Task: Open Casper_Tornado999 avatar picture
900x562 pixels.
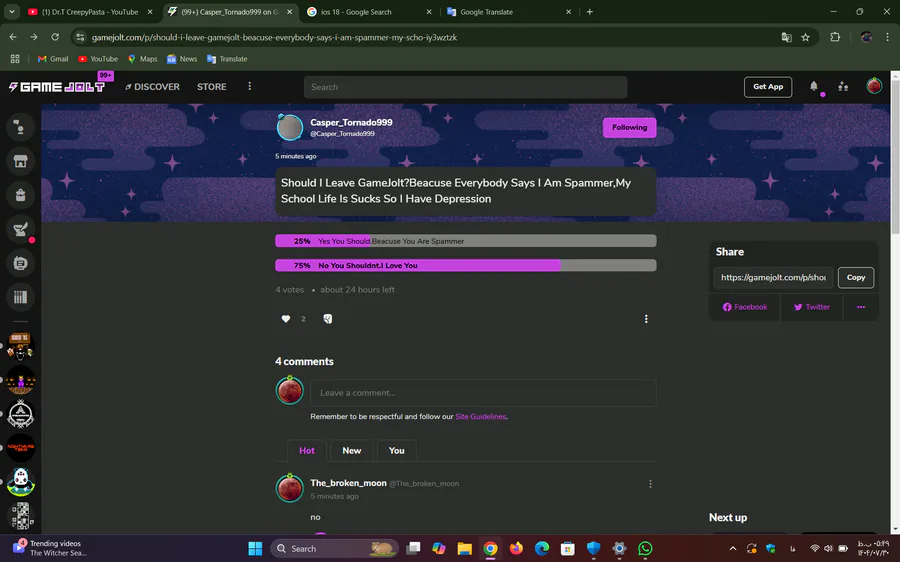Action: click(289, 127)
